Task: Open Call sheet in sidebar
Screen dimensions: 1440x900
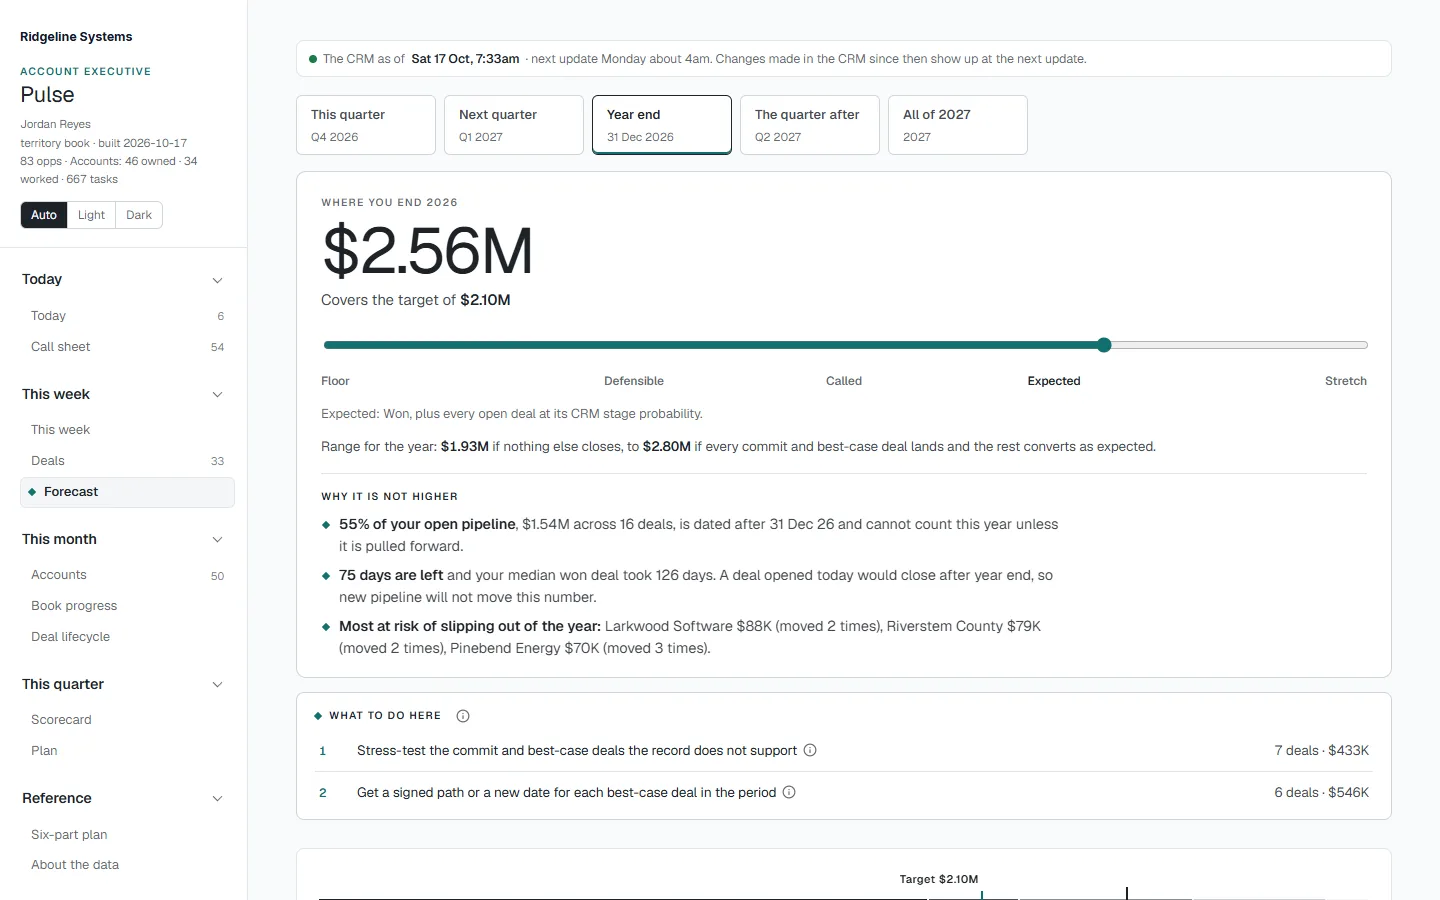Action: coord(127,347)
